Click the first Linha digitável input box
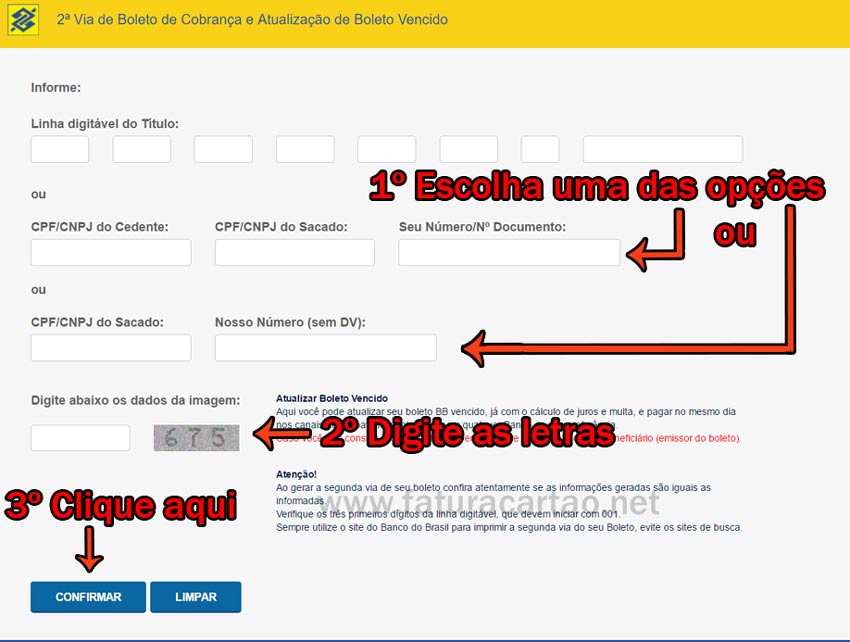Image resolution: width=850 pixels, height=642 pixels. (x=59, y=148)
